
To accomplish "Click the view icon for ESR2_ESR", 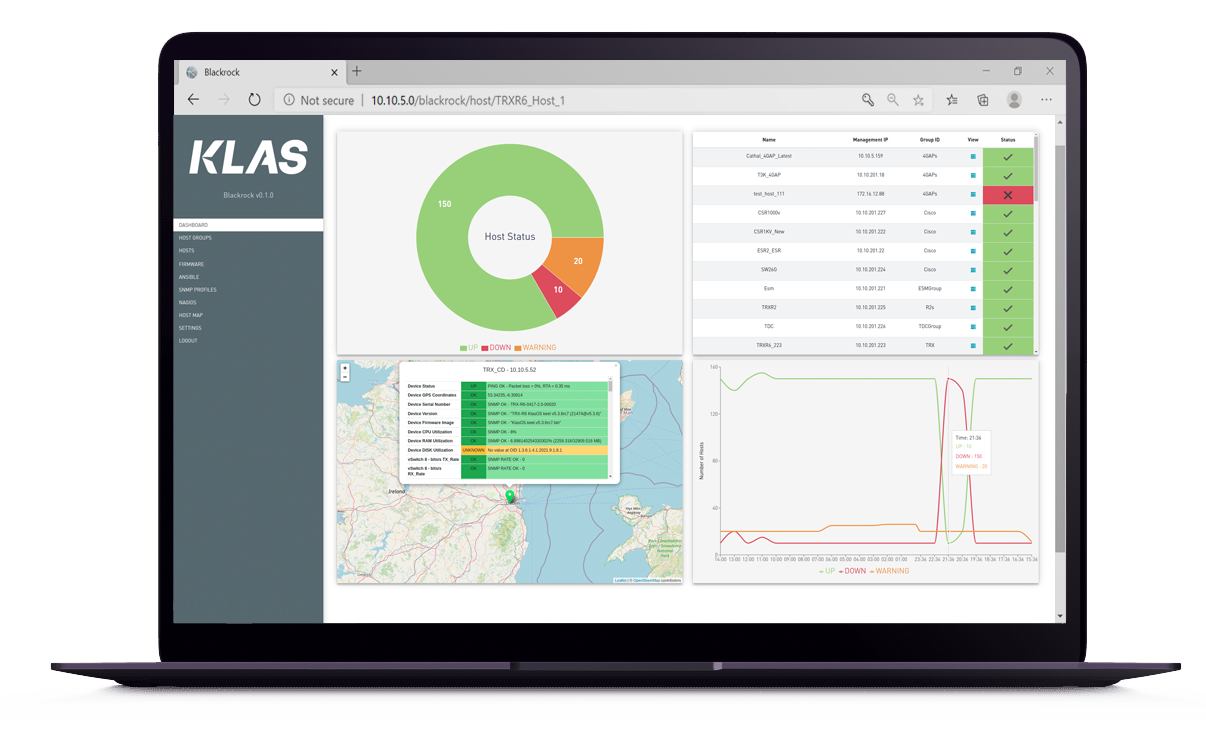I will tap(972, 251).
